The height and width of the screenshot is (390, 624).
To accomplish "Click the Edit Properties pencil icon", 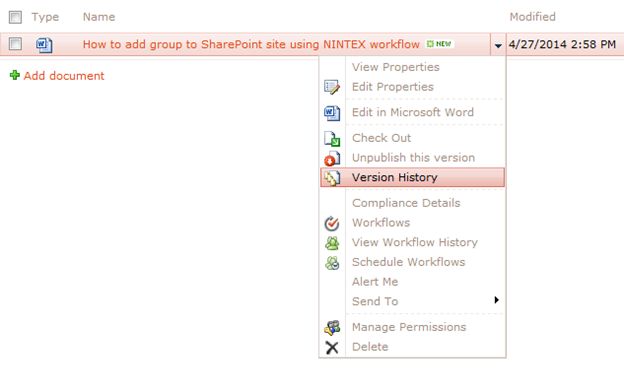I will [x=332, y=87].
